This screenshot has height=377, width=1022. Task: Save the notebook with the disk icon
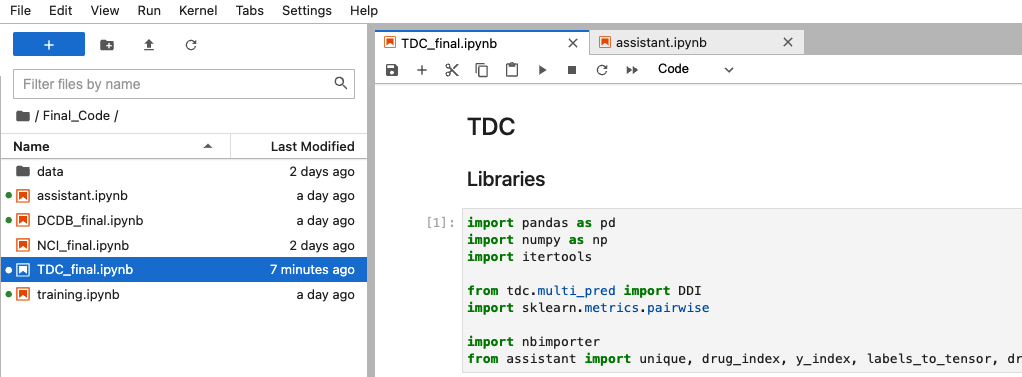point(392,70)
